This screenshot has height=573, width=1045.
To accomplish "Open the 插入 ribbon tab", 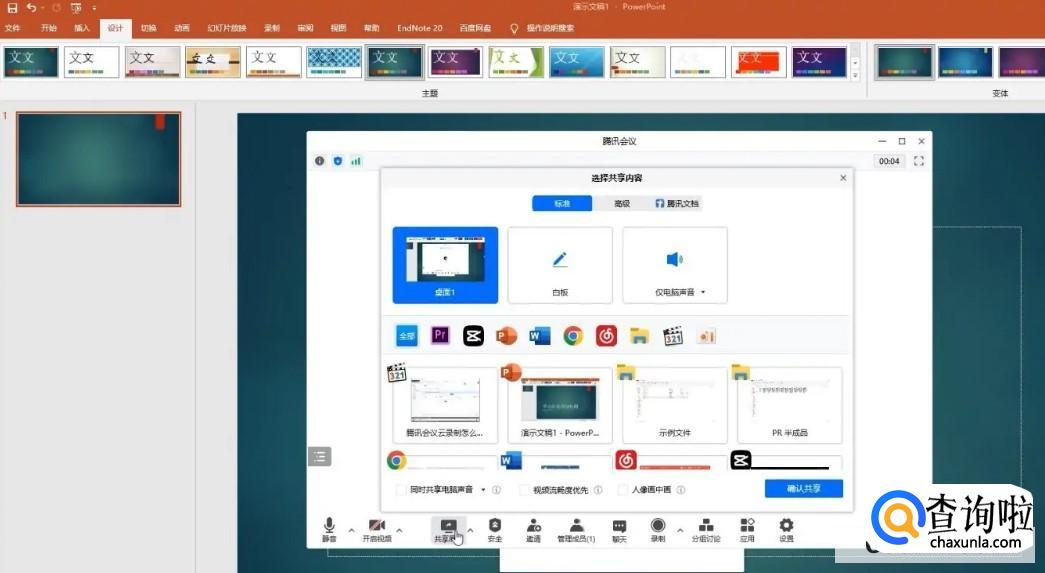I will pos(81,28).
